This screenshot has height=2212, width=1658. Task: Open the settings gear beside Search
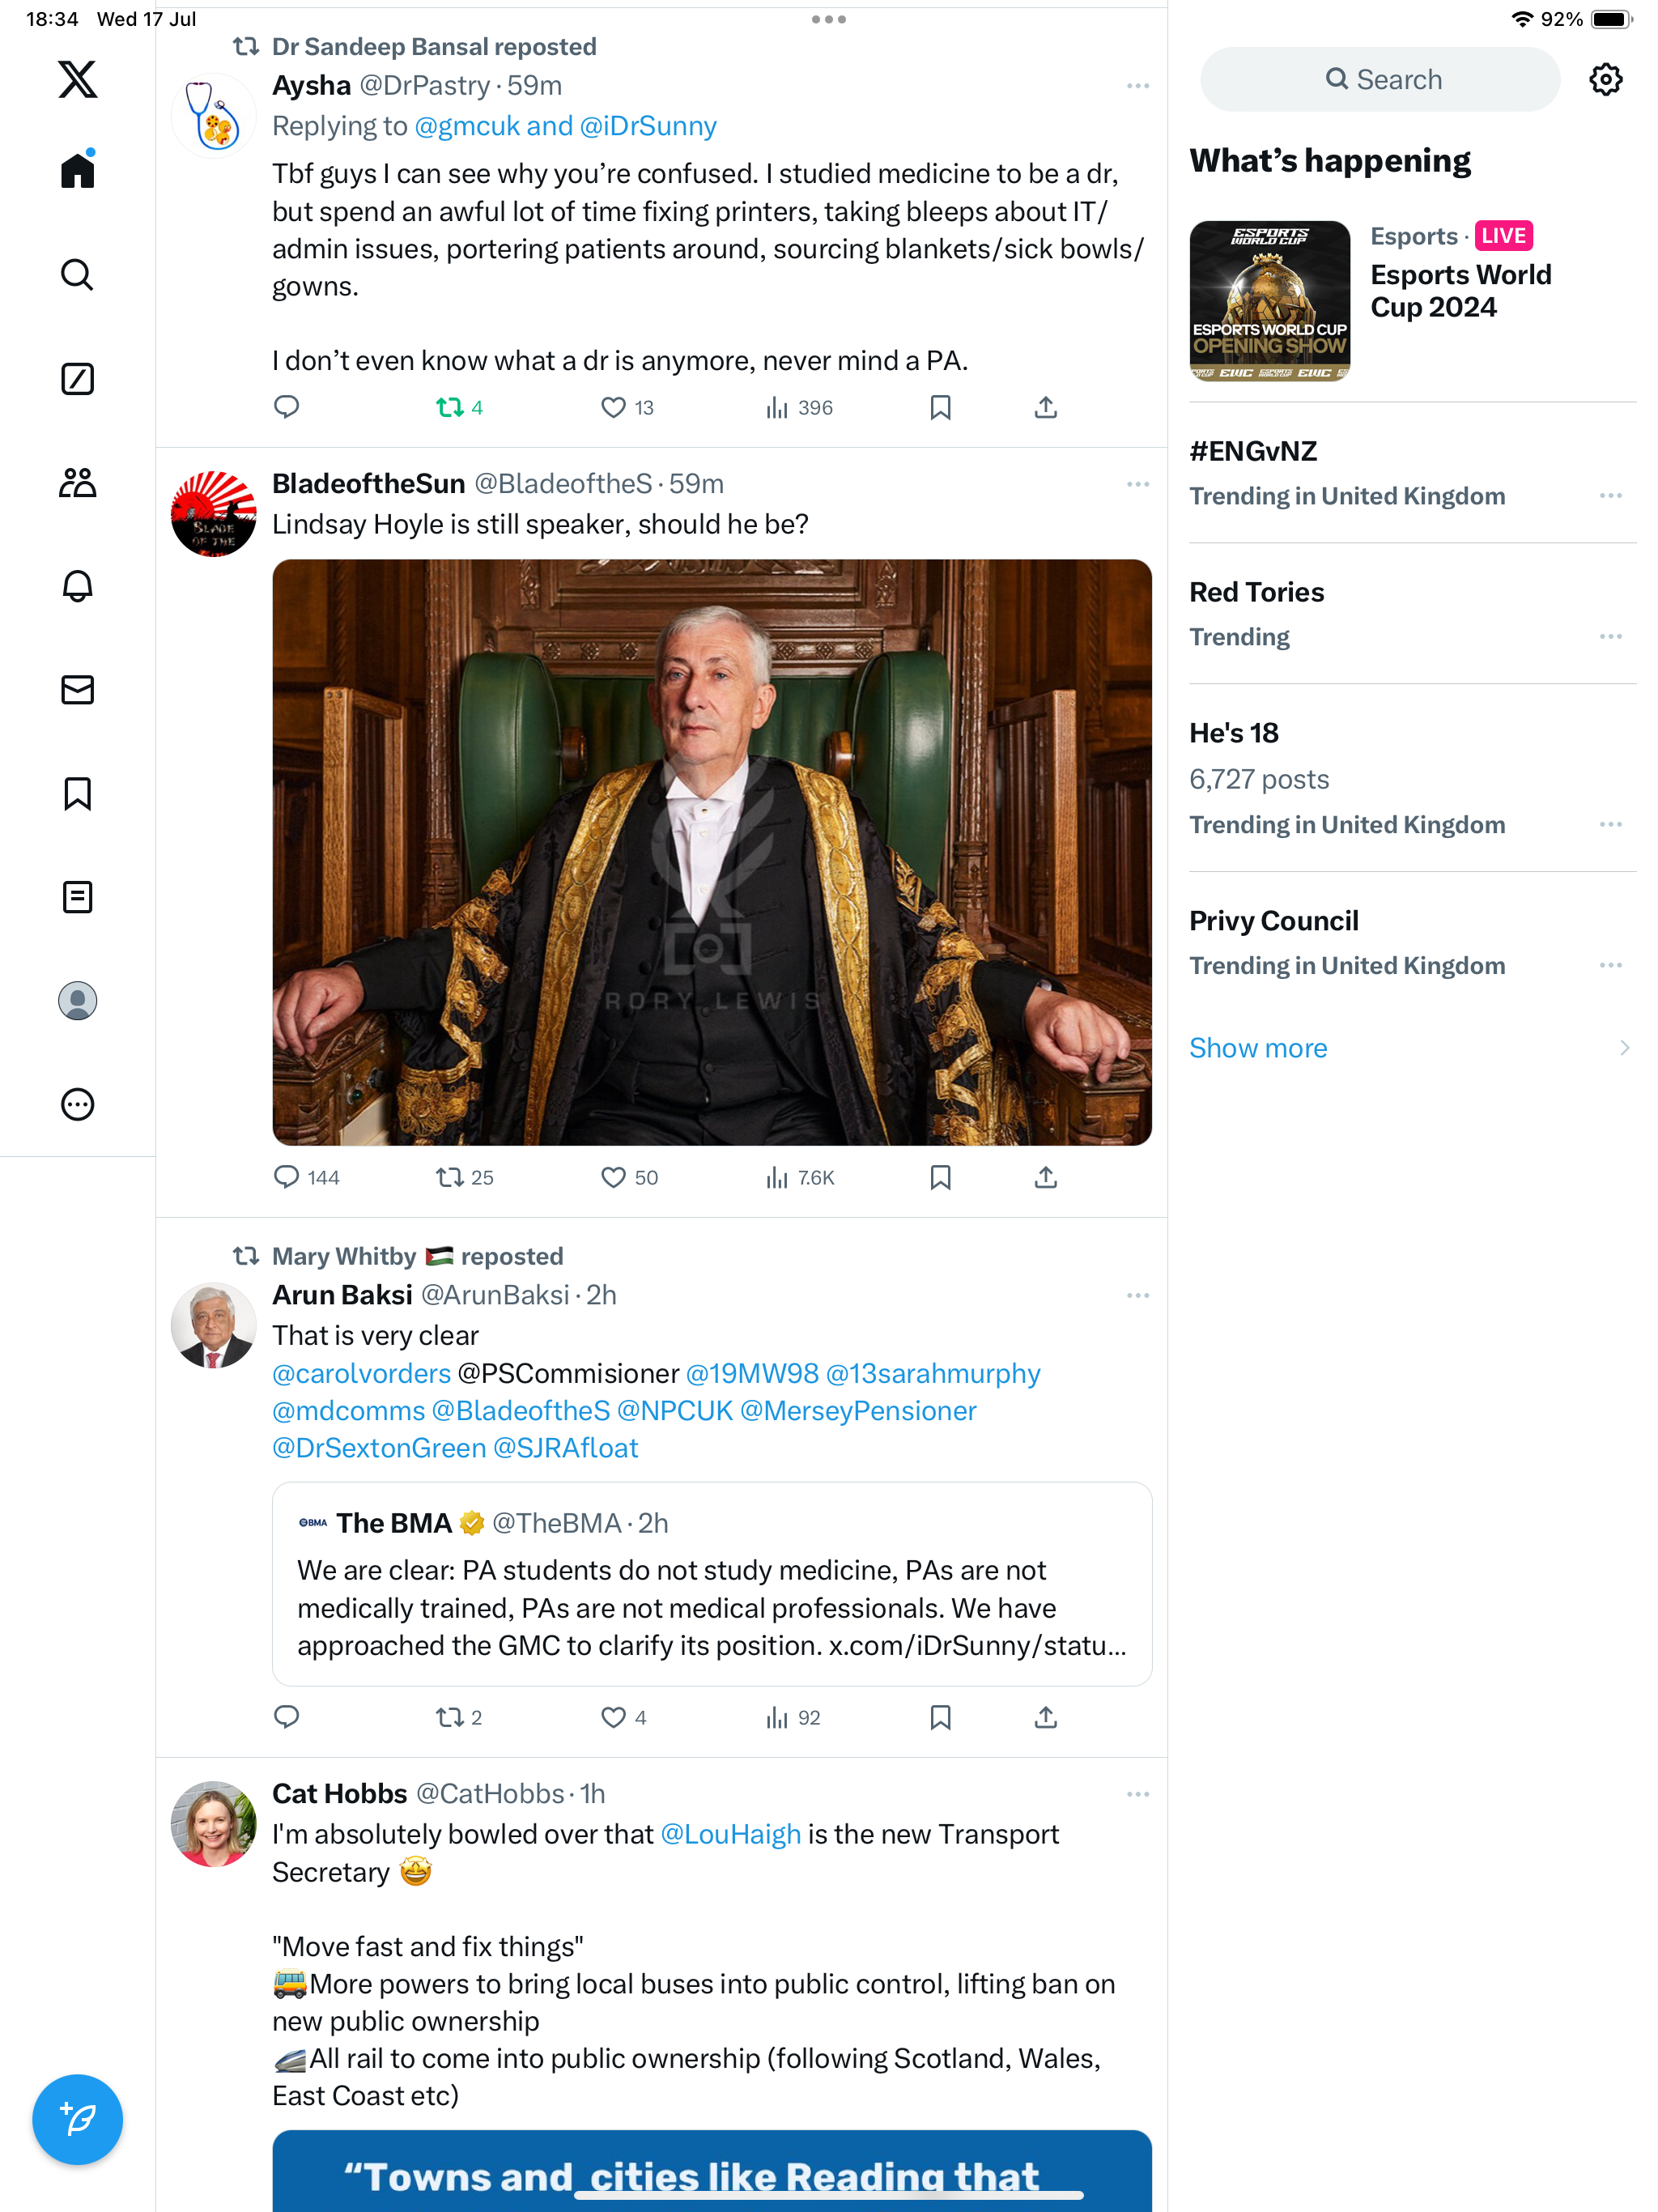click(x=1605, y=80)
